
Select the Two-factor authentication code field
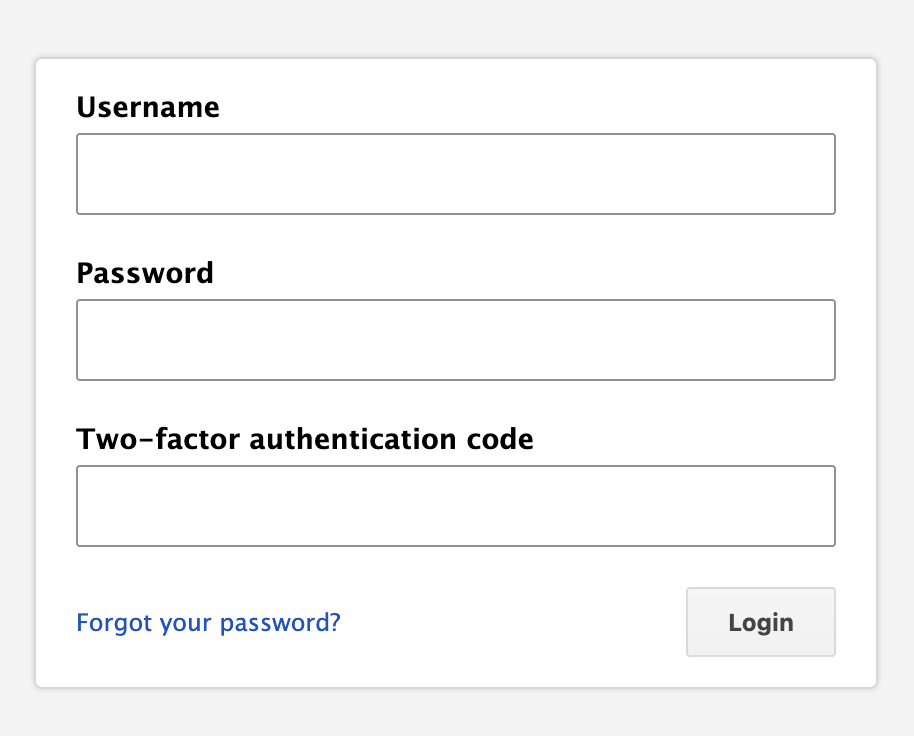click(x=456, y=506)
